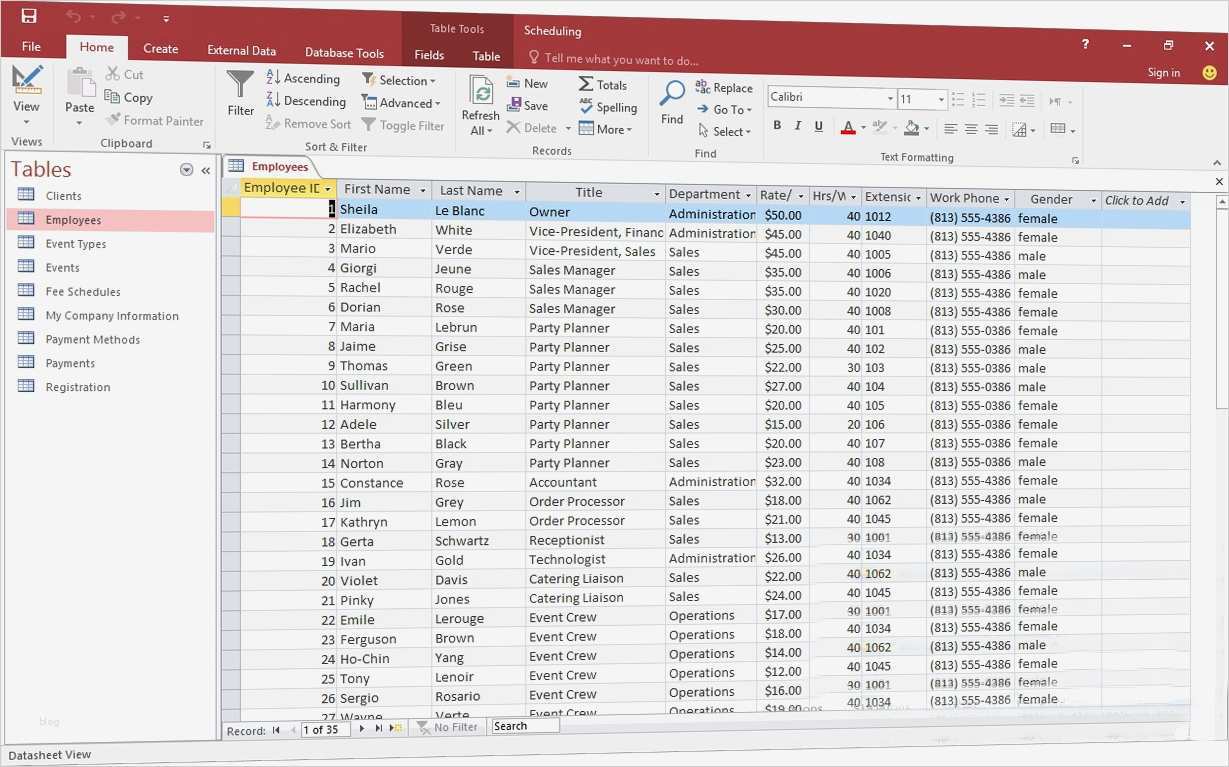This screenshot has width=1229, height=767.
Task: Go to the next record
Action: click(362, 729)
